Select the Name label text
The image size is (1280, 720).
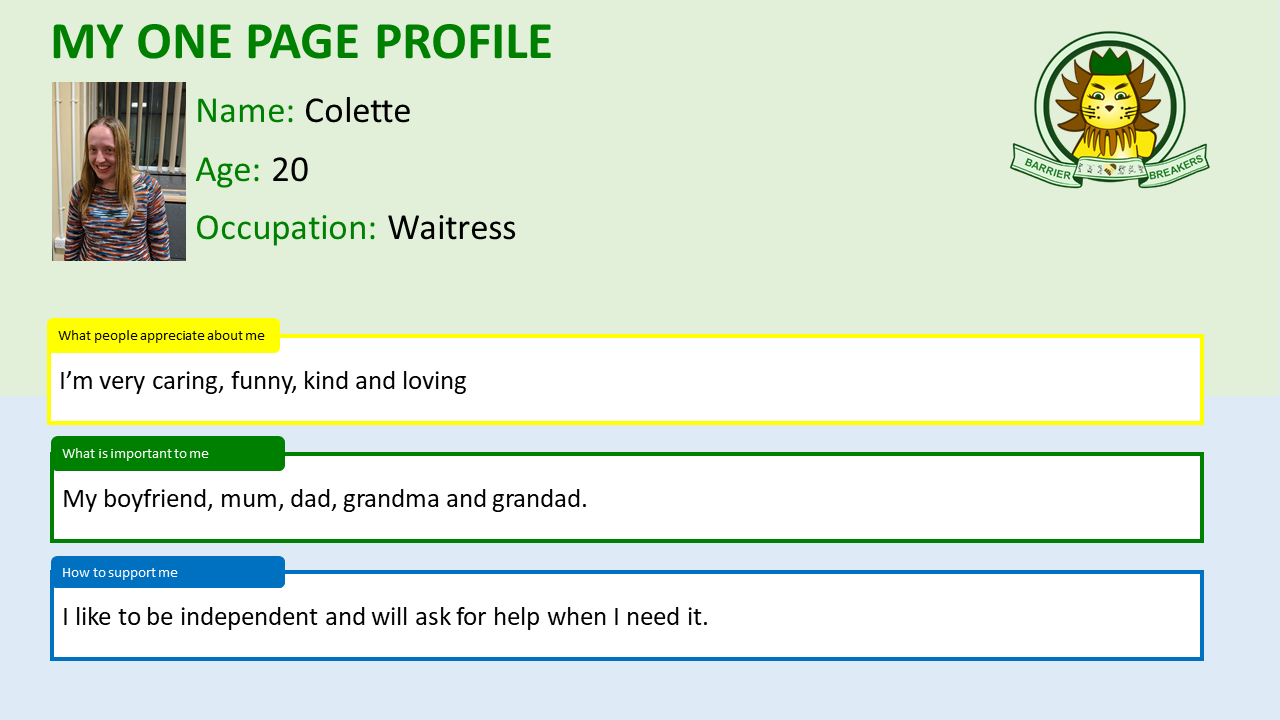(x=245, y=110)
